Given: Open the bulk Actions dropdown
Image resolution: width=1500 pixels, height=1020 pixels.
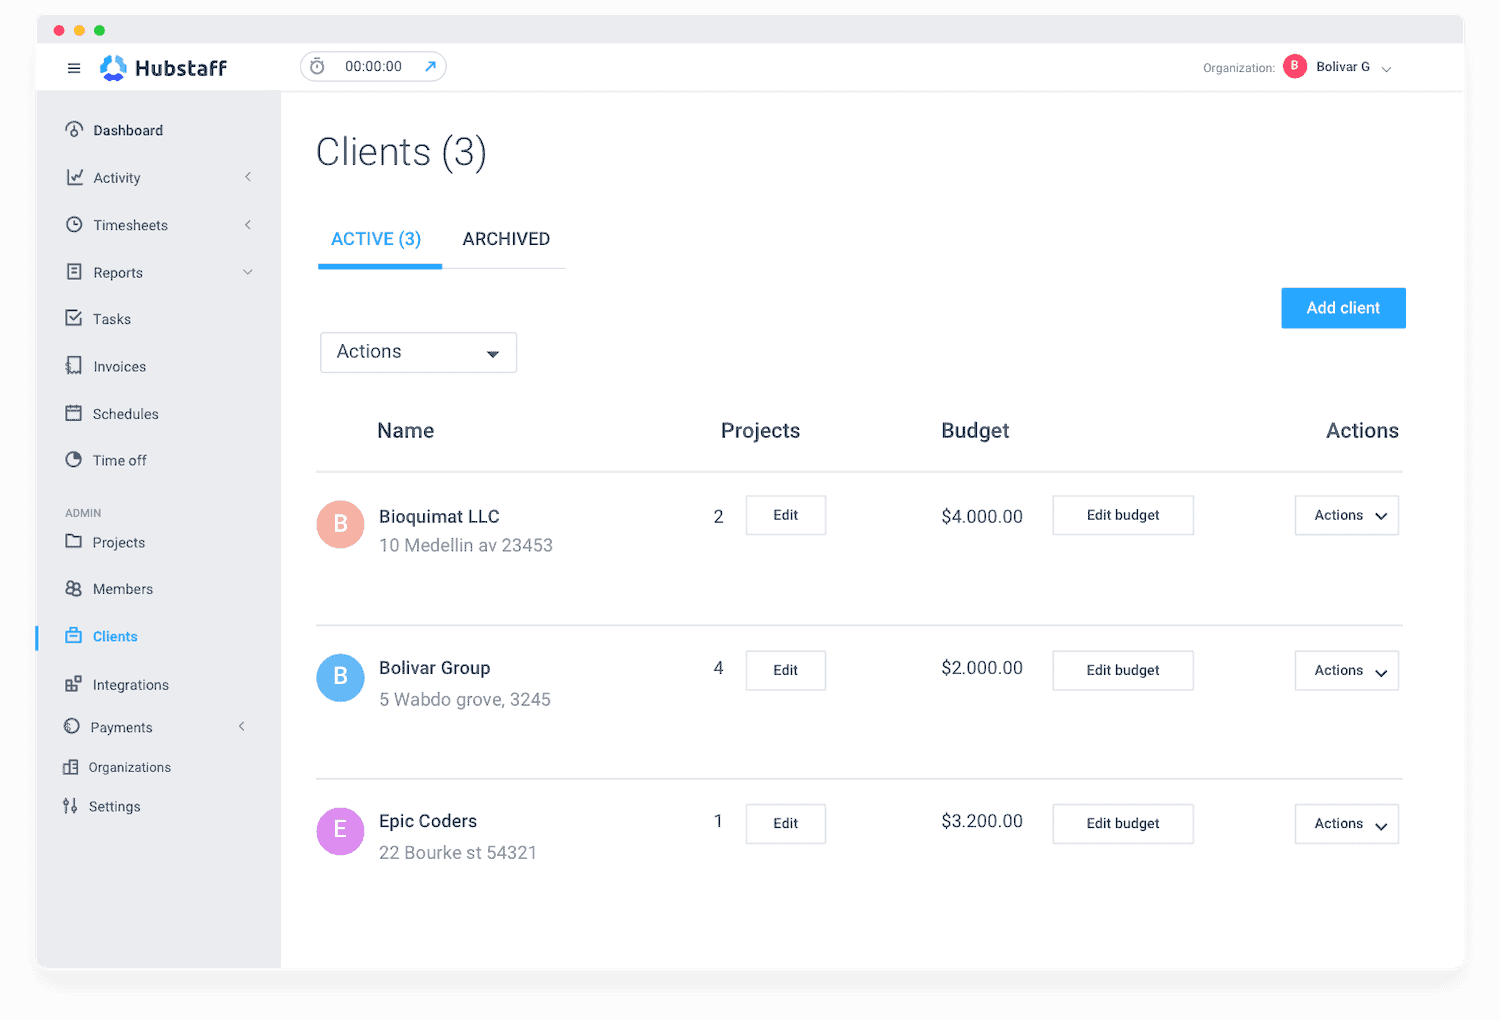Looking at the screenshot, I should (418, 352).
